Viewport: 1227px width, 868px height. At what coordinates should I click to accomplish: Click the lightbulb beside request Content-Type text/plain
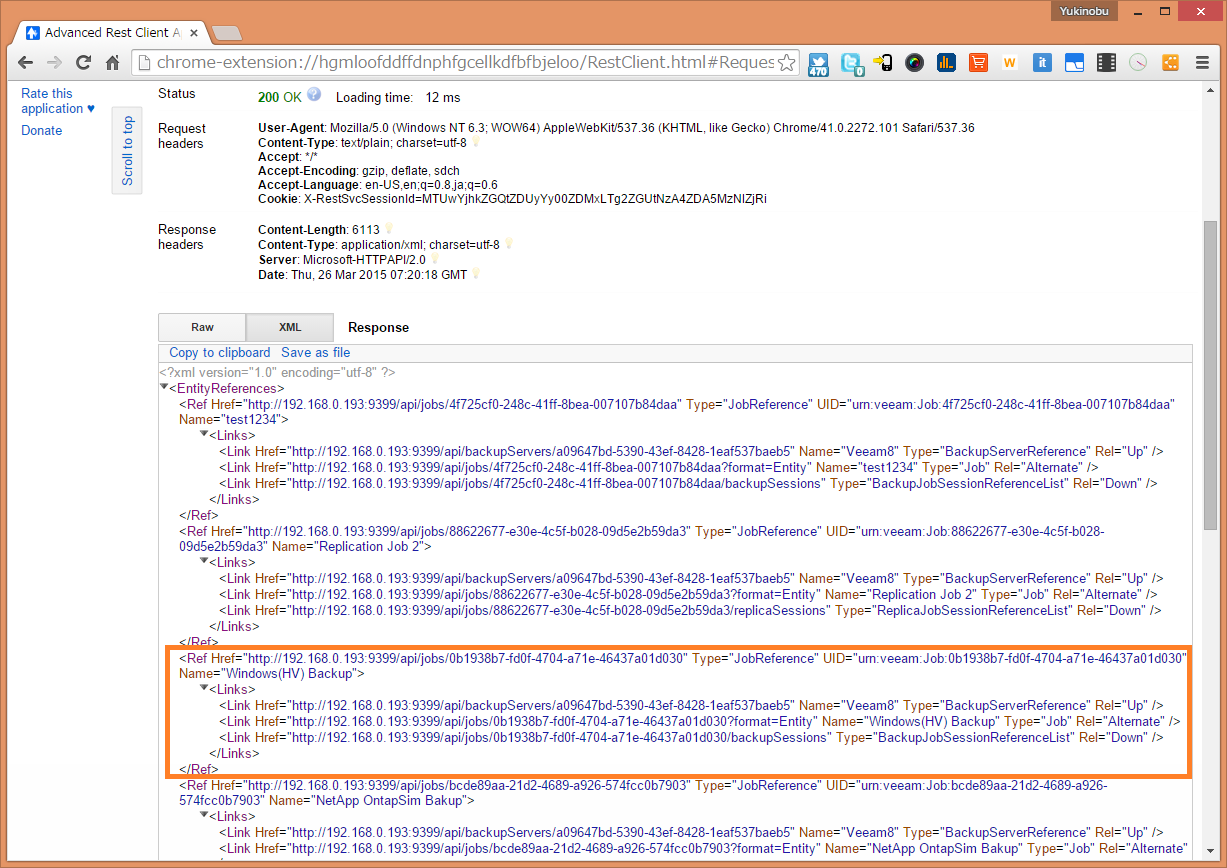(x=475, y=142)
